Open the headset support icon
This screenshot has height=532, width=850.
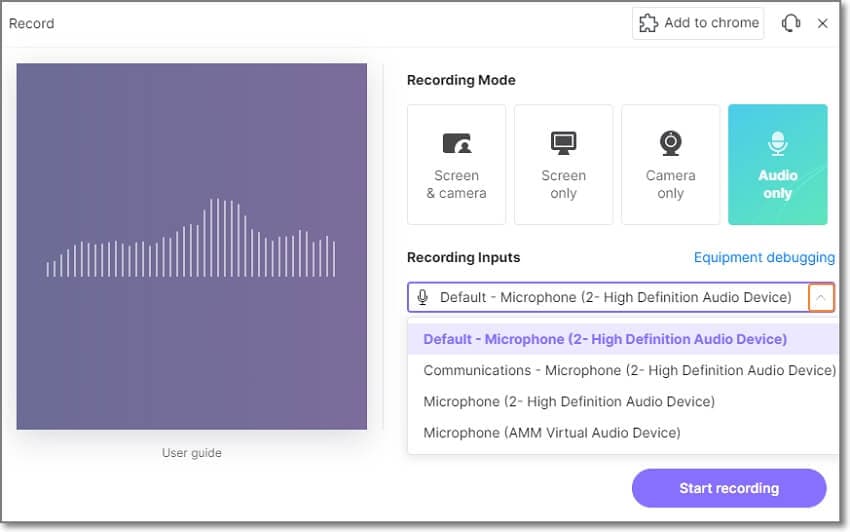pyautogui.click(x=791, y=23)
